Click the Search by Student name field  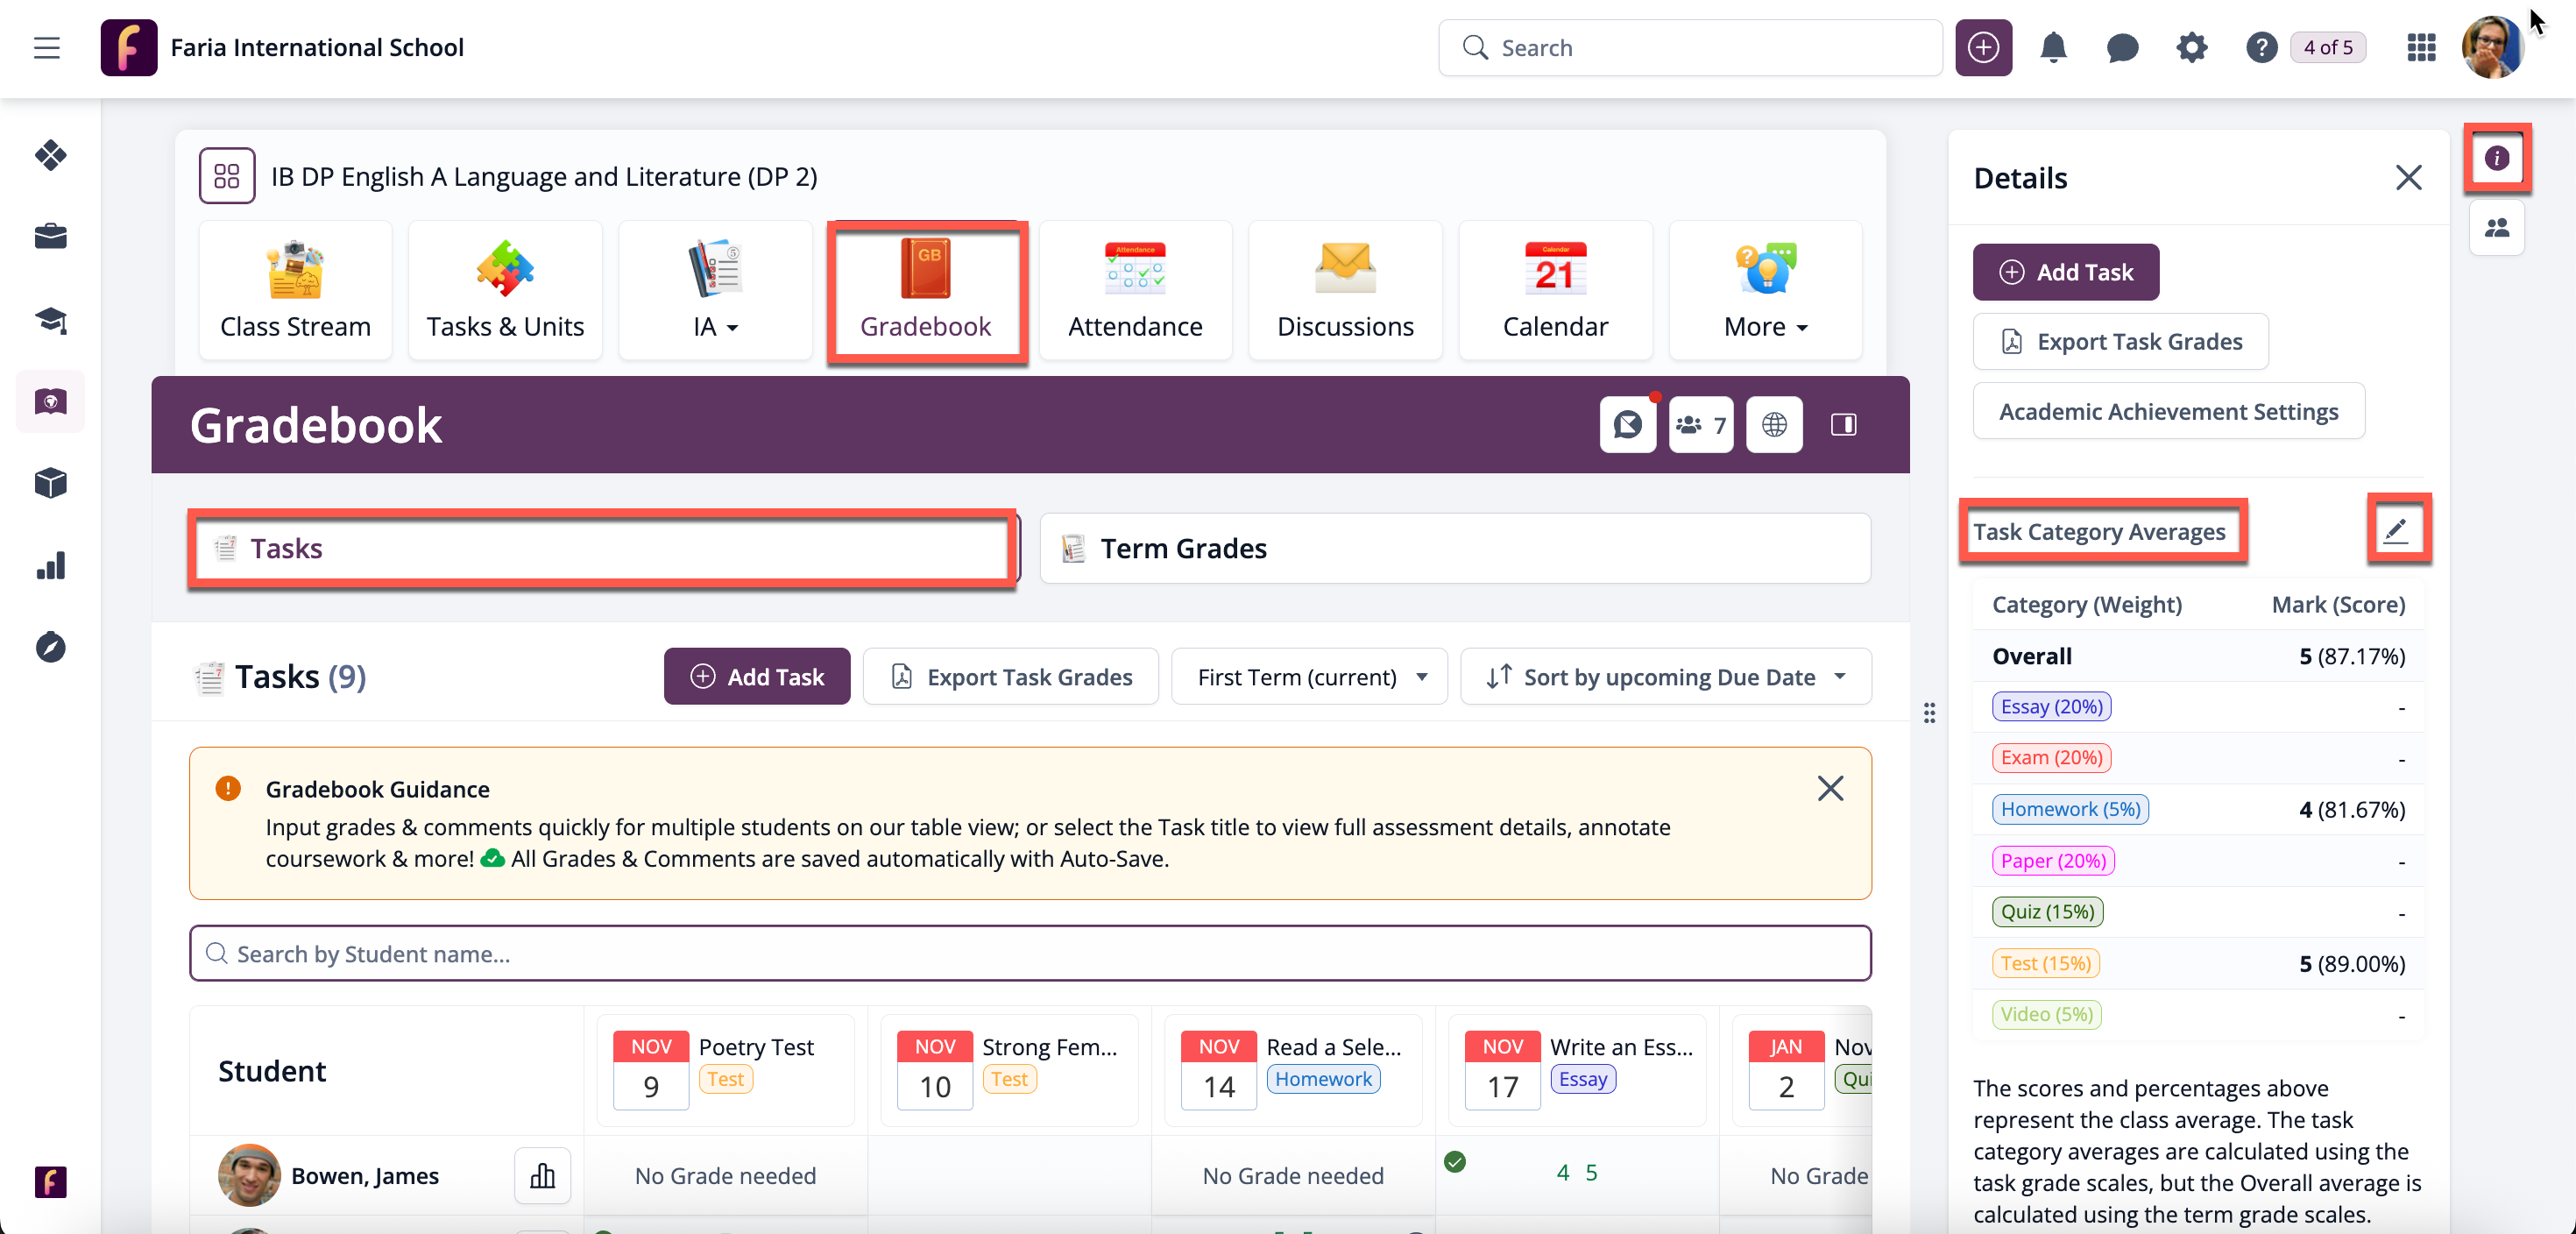point(1030,953)
